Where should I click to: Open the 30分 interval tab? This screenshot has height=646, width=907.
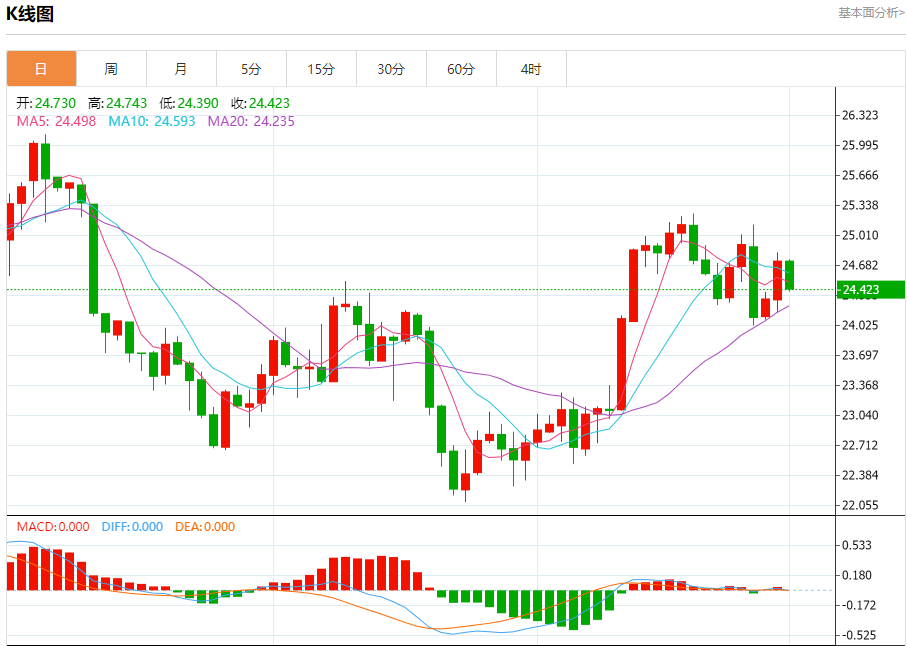pyautogui.click(x=391, y=69)
